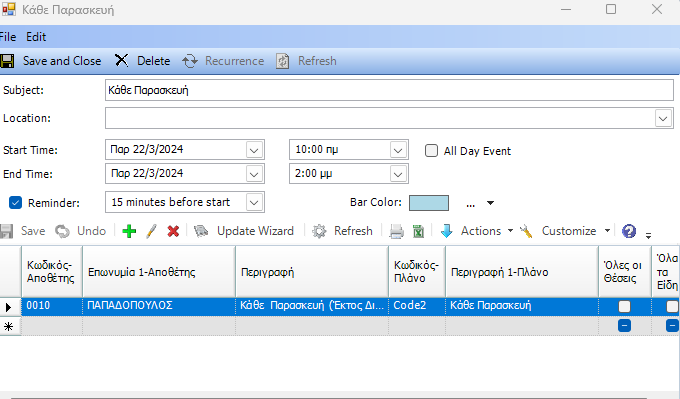Expand the Actions menu arrow
Screen dimensions: 680x399
(x=510, y=231)
